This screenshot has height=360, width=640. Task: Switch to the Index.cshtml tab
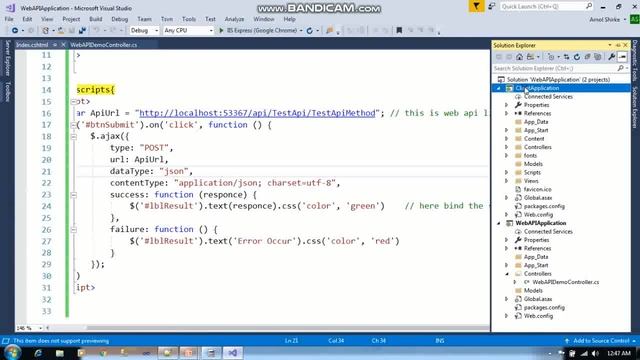click(32, 45)
